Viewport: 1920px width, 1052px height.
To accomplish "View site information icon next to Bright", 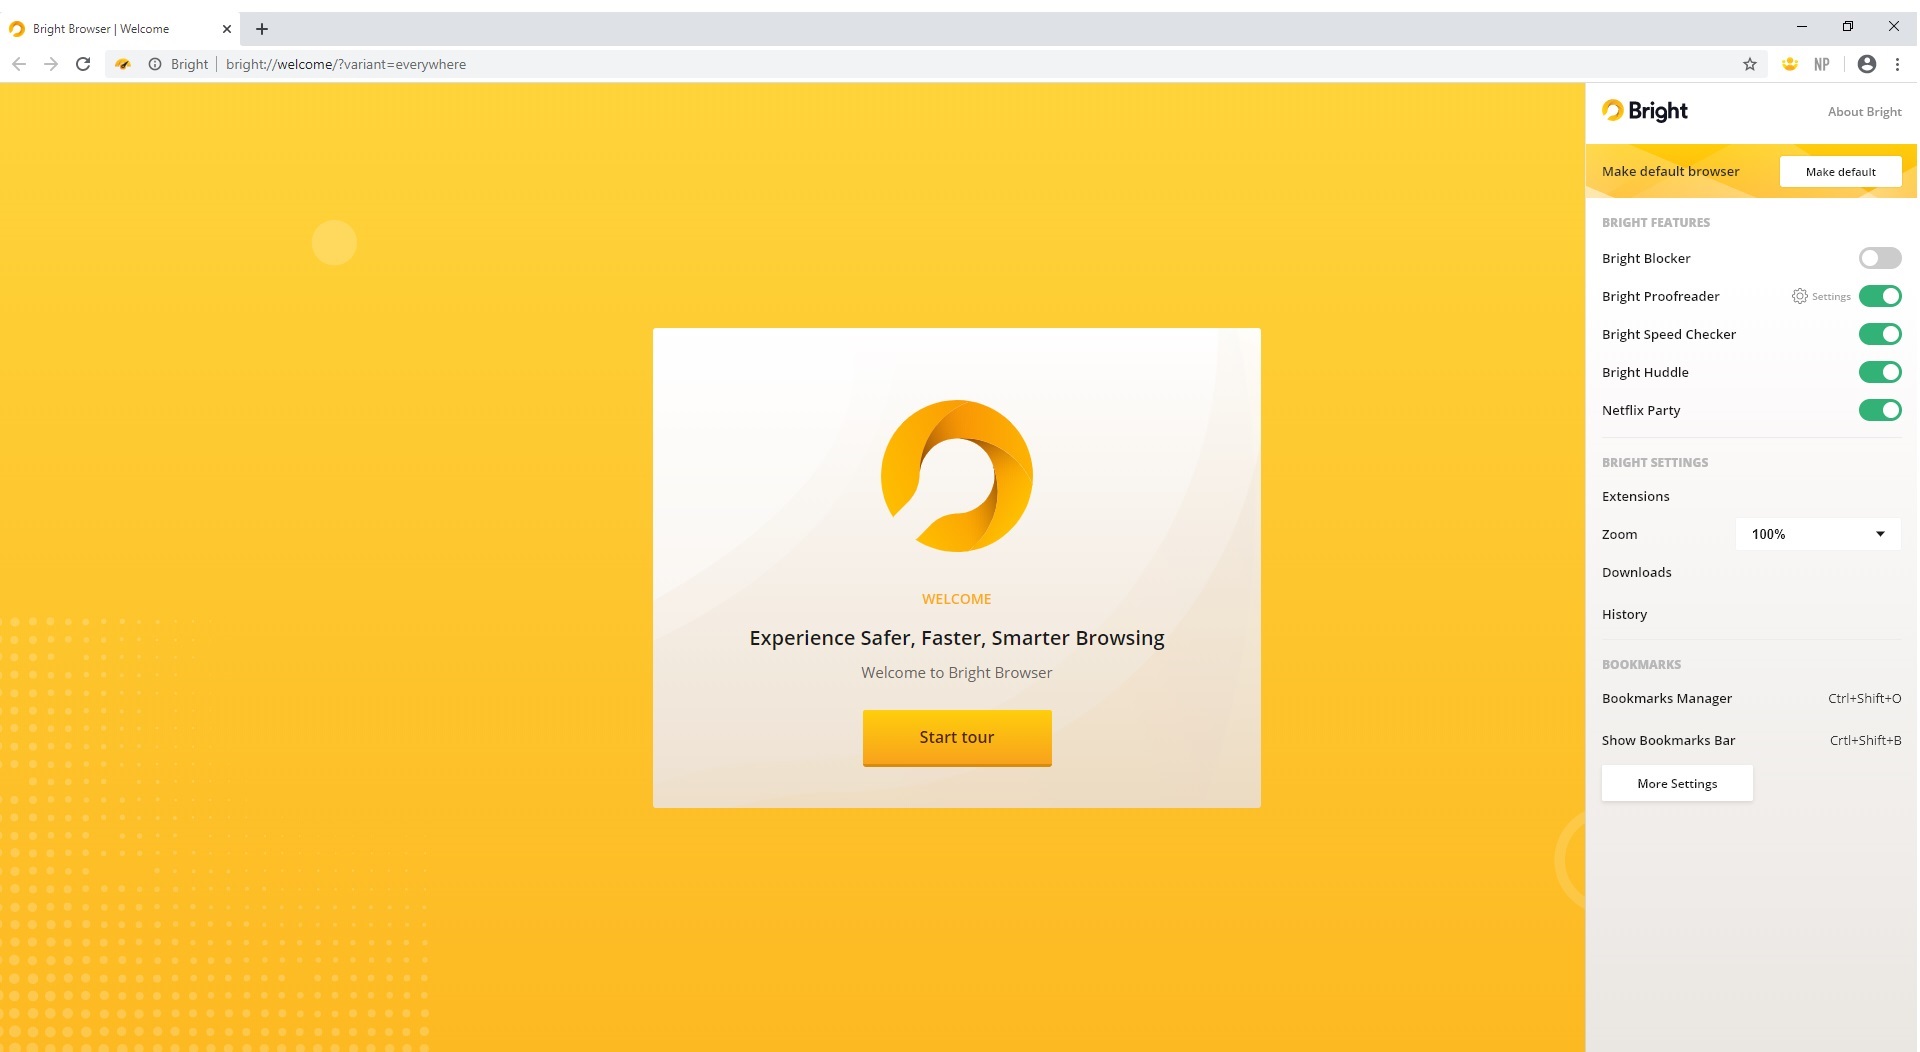I will [x=155, y=64].
